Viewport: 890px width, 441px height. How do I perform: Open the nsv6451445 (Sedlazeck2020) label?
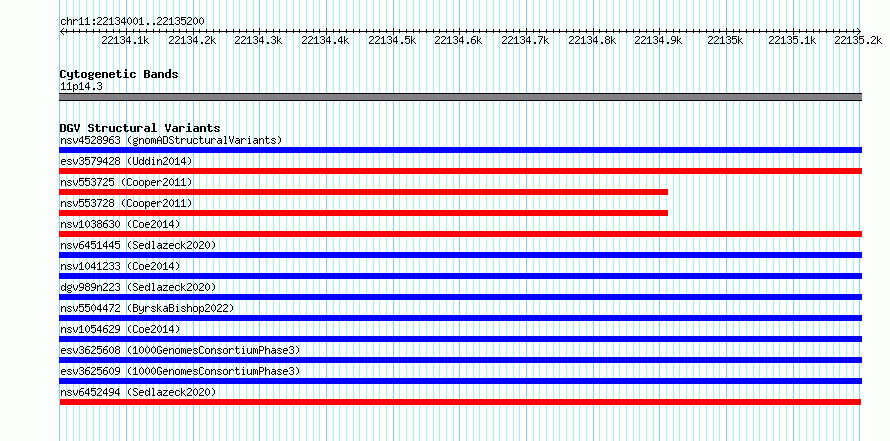[138, 245]
